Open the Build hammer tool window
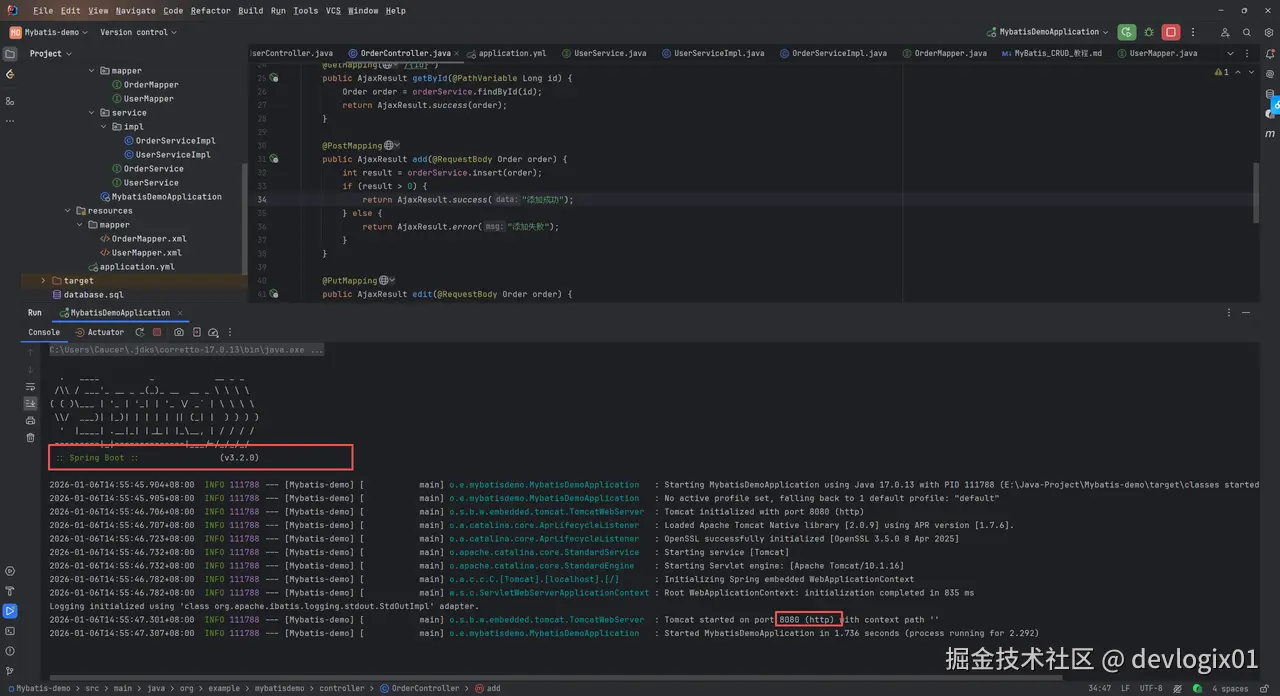The height and width of the screenshot is (696, 1280). (x=10, y=591)
